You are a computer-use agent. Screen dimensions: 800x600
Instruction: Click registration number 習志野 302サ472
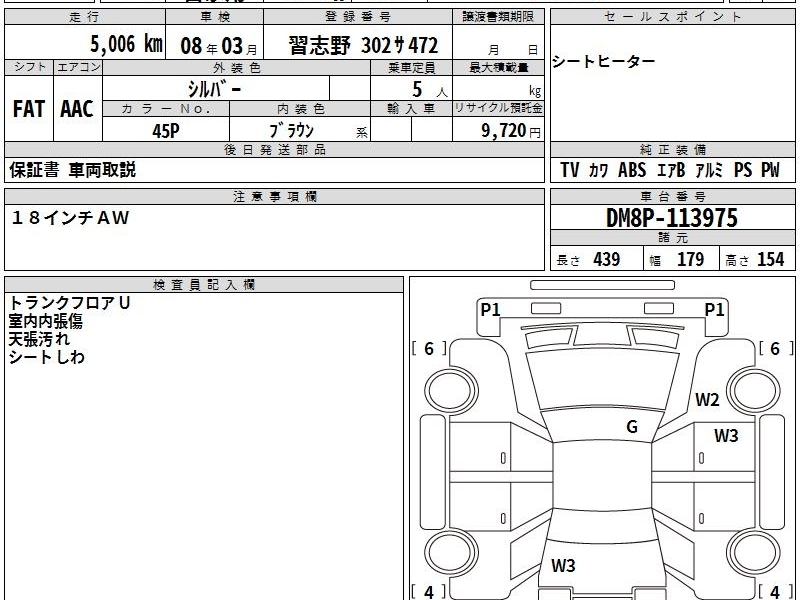tap(363, 45)
